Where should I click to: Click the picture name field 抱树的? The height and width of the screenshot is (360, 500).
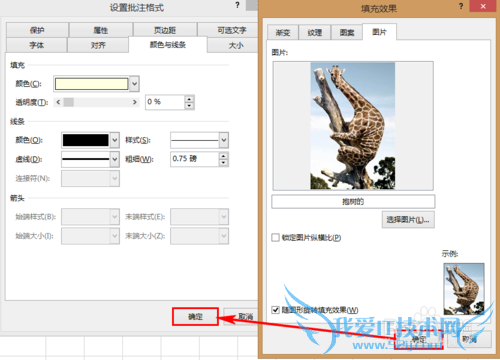click(353, 202)
